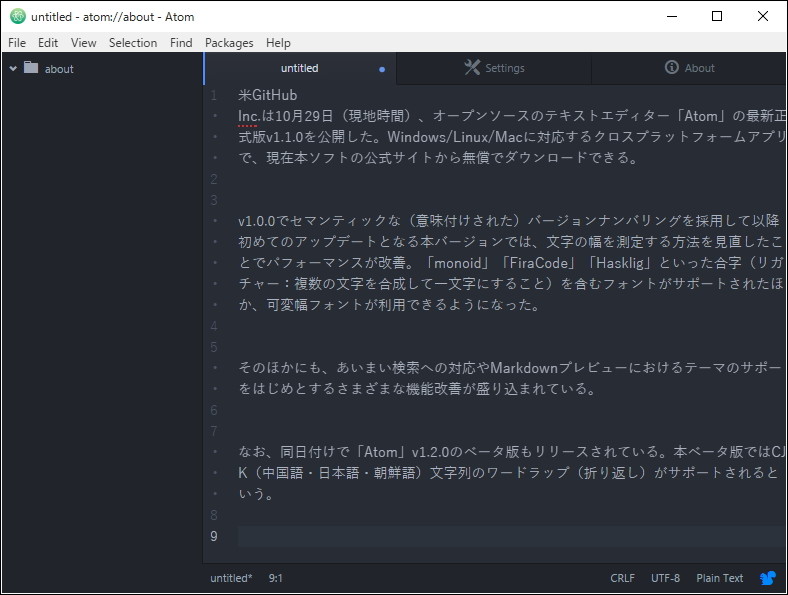Image resolution: width=788 pixels, height=595 pixels.
Task: Collapse the about folder chevron
Action: tap(13, 68)
